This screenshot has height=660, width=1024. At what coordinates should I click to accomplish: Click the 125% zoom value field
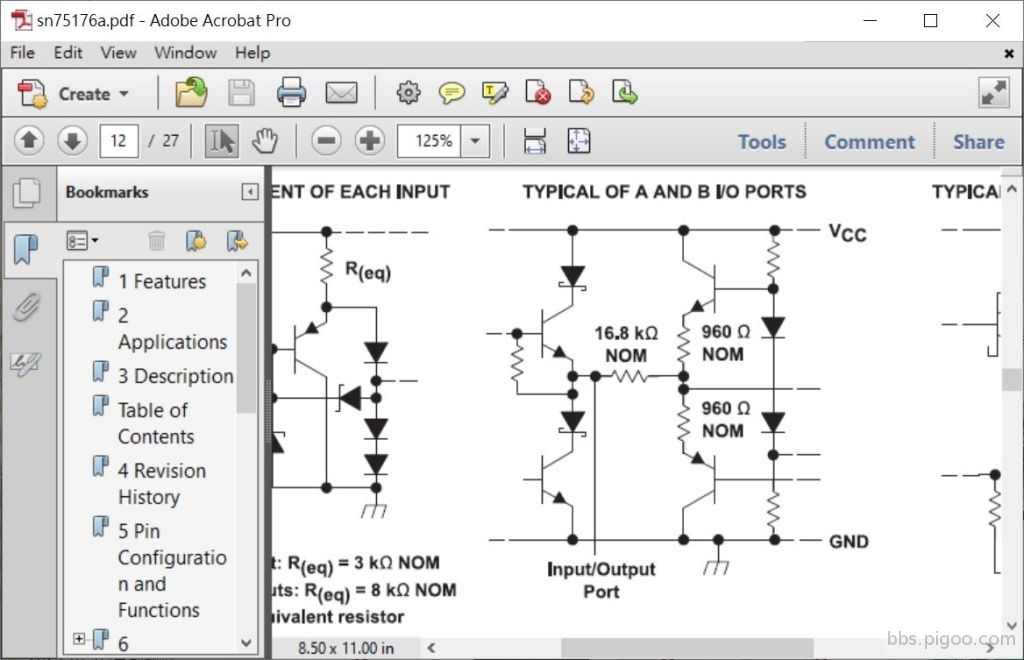(429, 140)
